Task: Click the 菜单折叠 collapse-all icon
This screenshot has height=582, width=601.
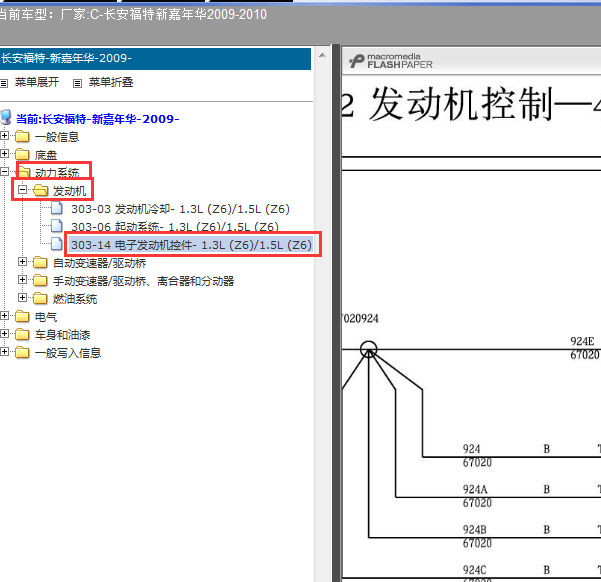Action: coord(77,83)
